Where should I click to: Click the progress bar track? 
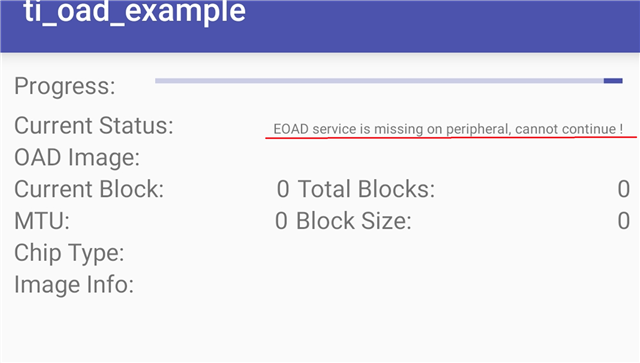pyautogui.click(x=389, y=81)
